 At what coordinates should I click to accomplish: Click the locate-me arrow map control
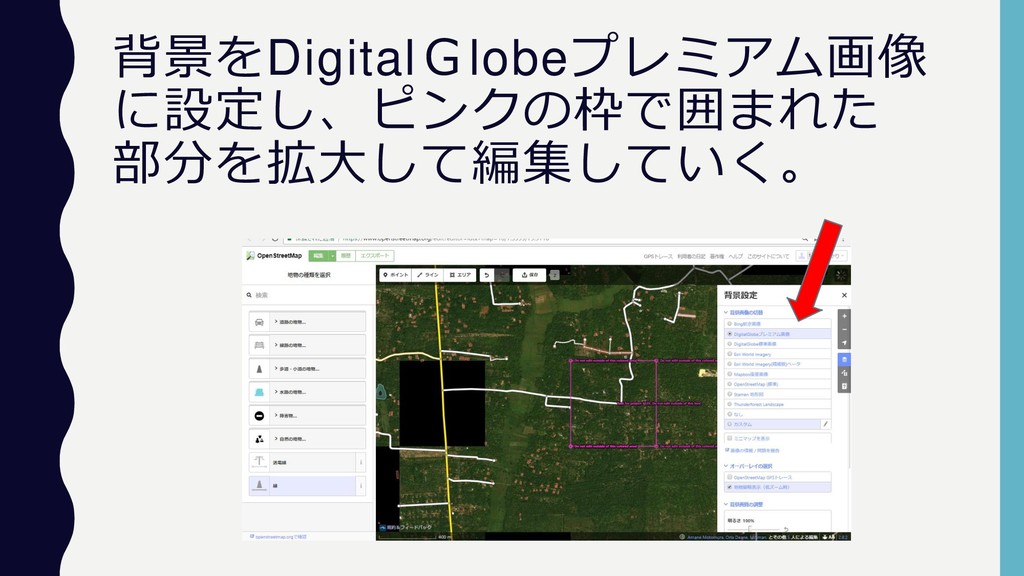tap(844, 343)
